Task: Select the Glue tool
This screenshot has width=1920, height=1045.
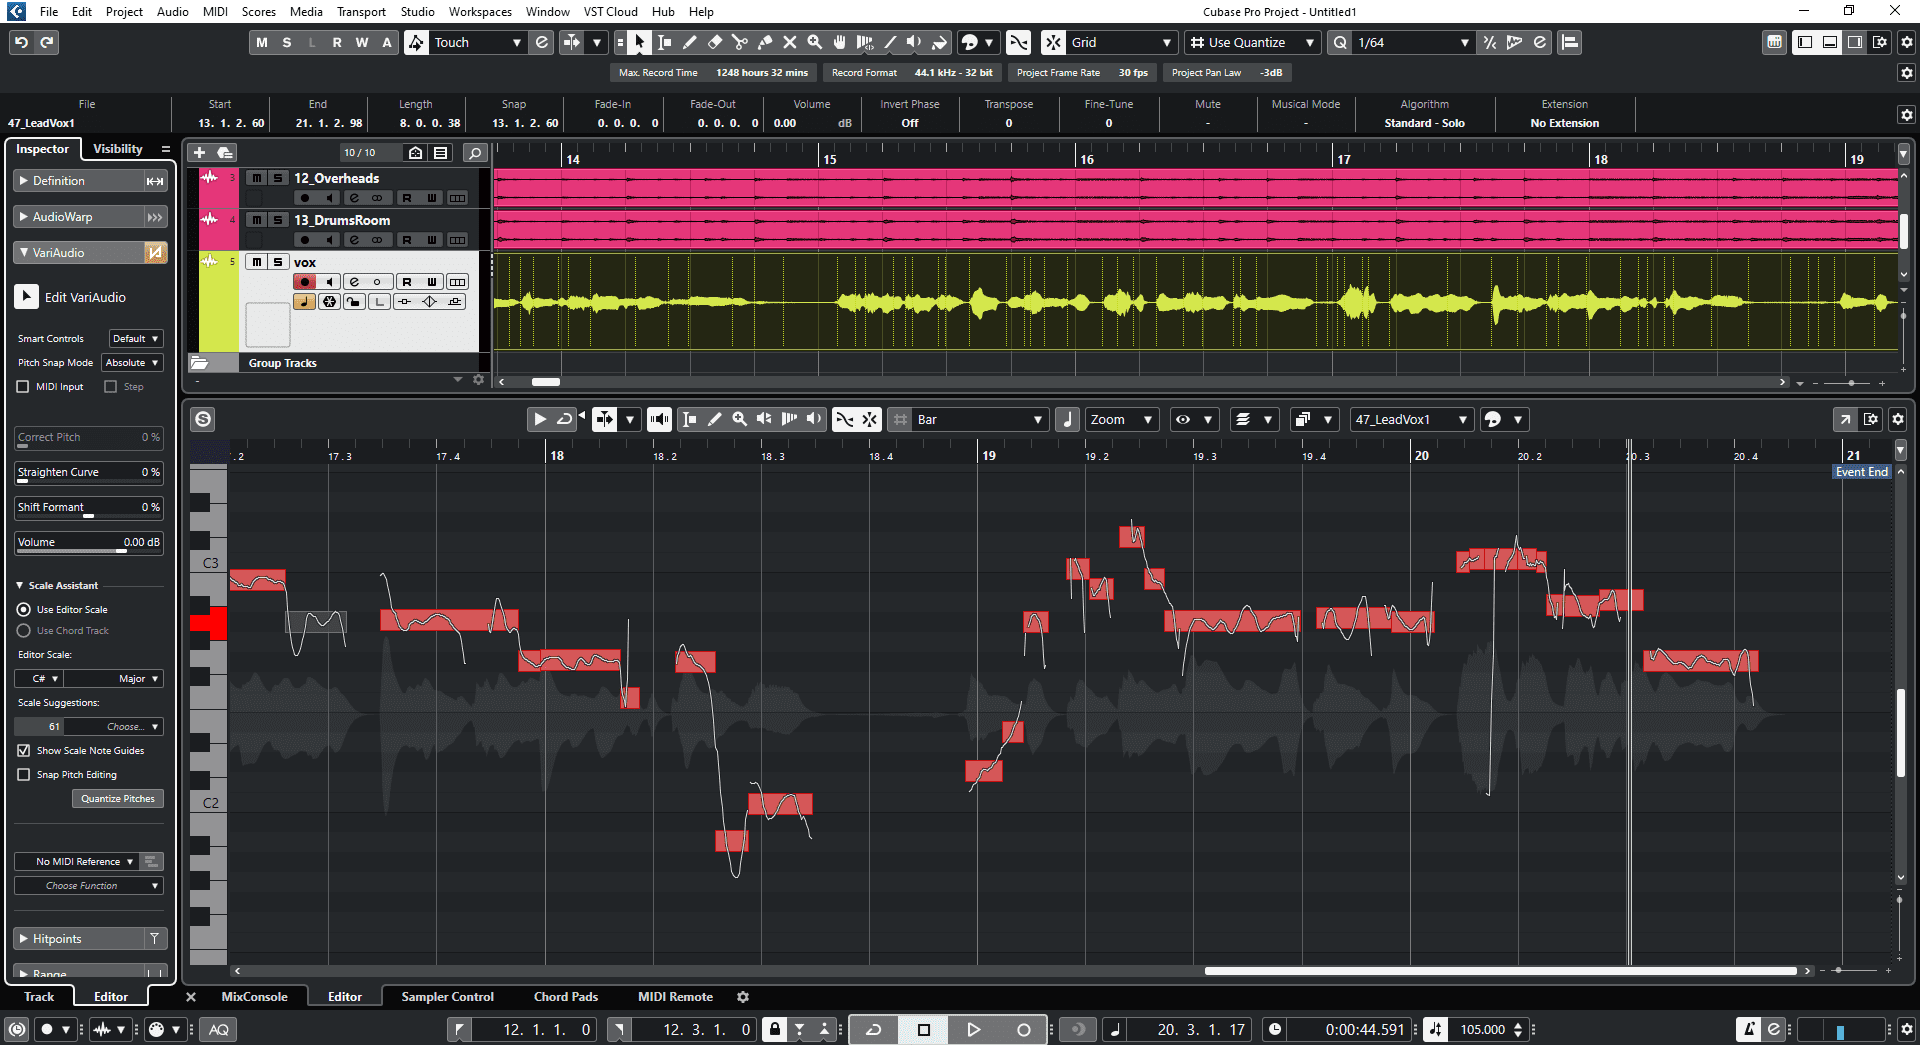Action: [x=765, y=42]
